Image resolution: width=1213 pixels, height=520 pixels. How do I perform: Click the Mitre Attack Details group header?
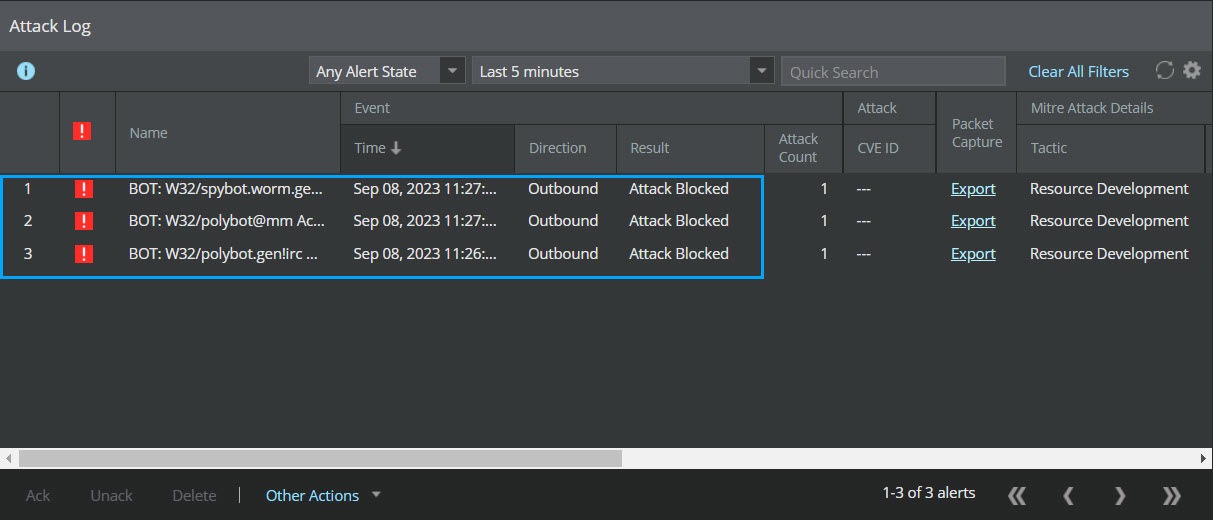pyautogui.click(x=1091, y=108)
